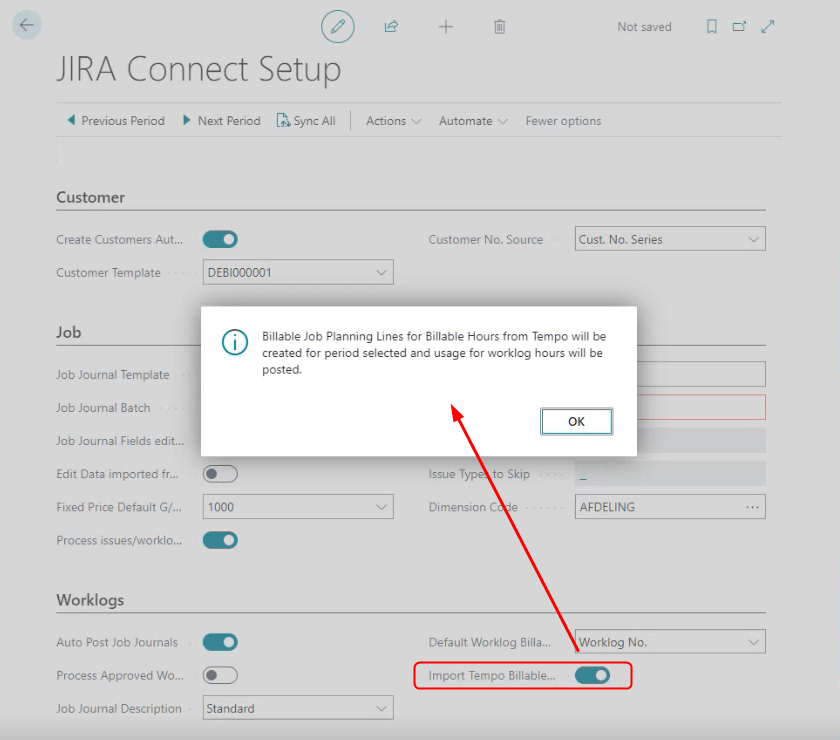The width and height of the screenshot is (840, 740).
Task: Toggle Process Approved Worklogs switch
Action: pyautogui.click(x=220, y=675)
